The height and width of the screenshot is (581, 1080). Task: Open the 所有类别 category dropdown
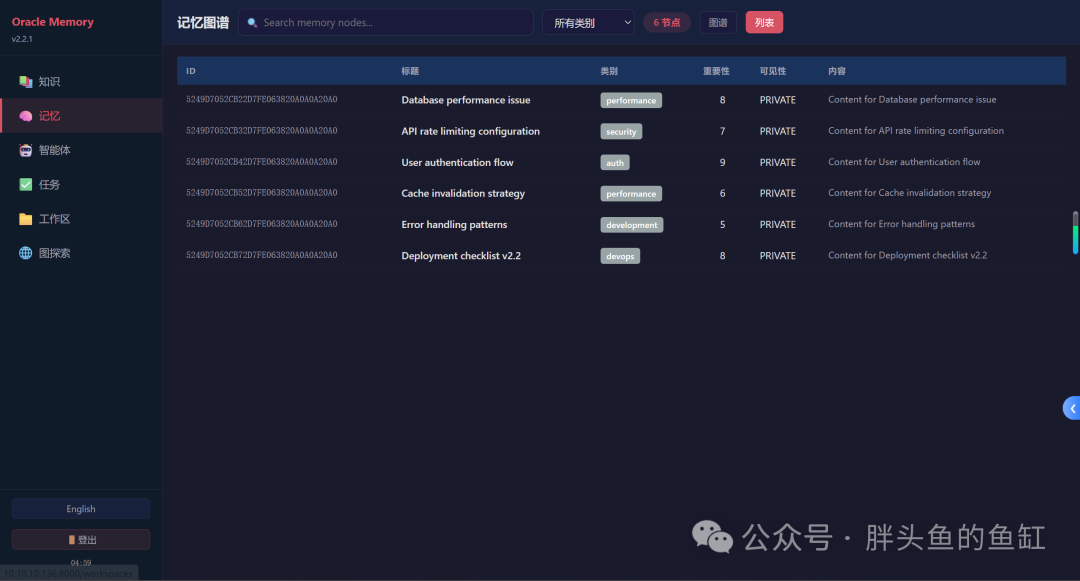pyautogui.click(x=588, y=23)
